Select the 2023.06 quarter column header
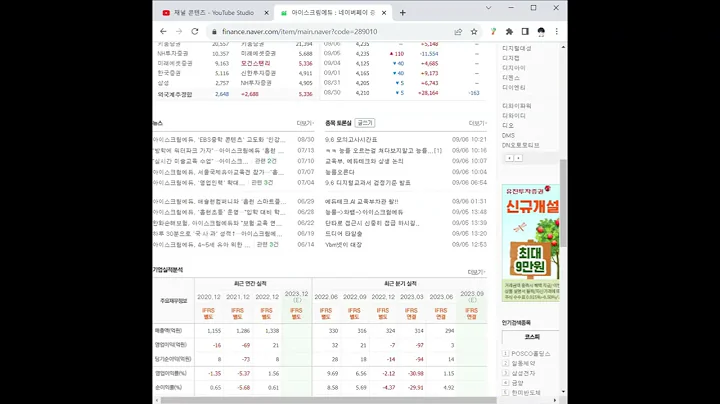Screen dimensions: 720x404 click(x=441, y=297)
